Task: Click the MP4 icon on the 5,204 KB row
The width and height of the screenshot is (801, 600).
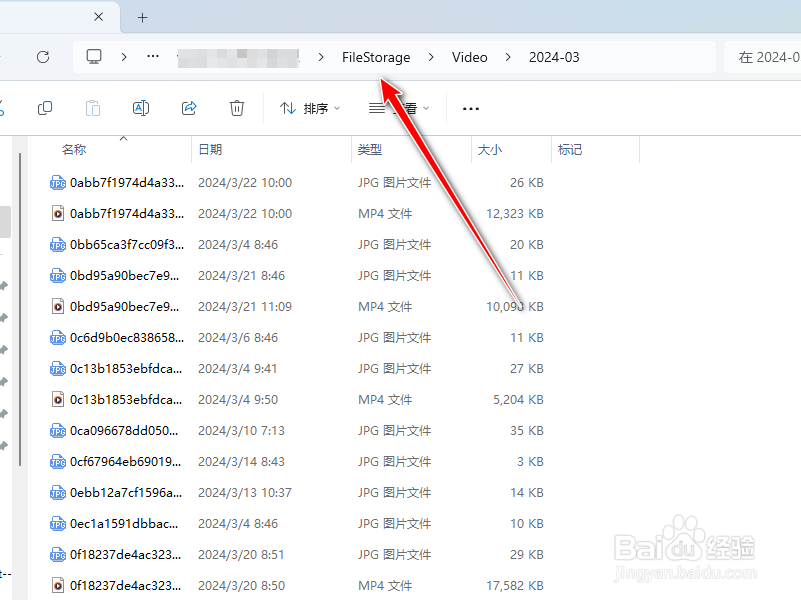Action: [x=58, y=399]
